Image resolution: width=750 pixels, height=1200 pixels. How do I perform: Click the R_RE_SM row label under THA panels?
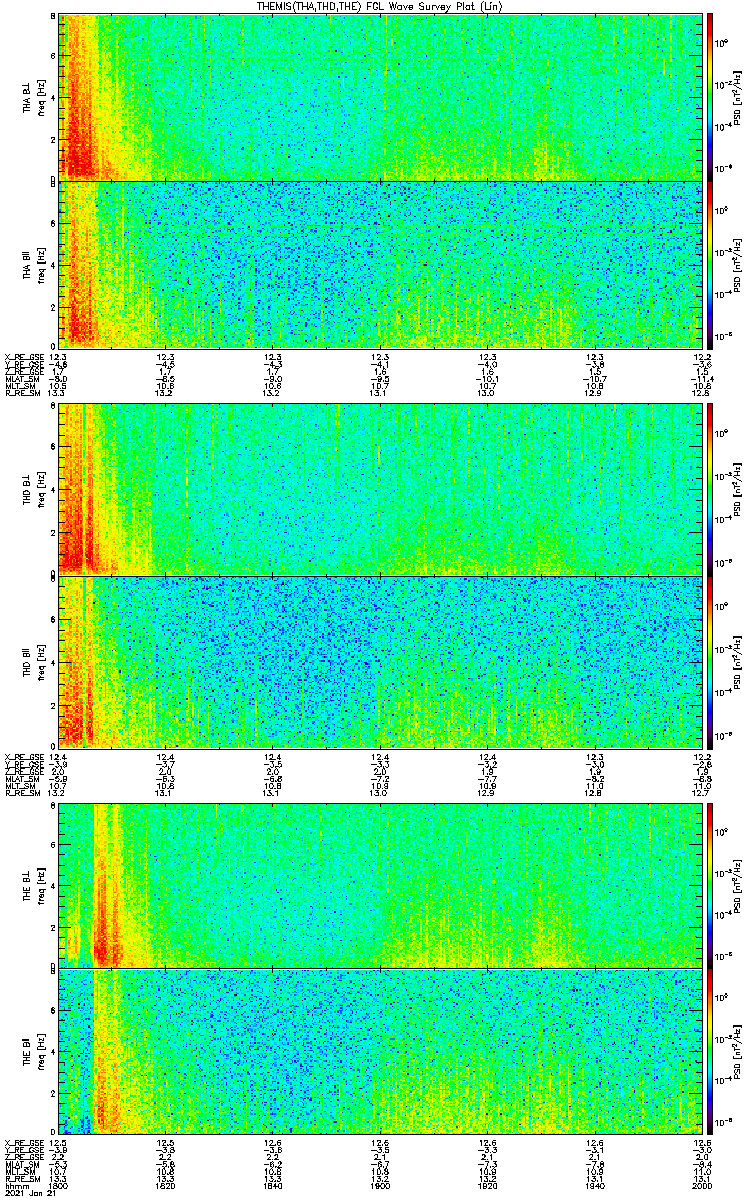coord(21,394)
